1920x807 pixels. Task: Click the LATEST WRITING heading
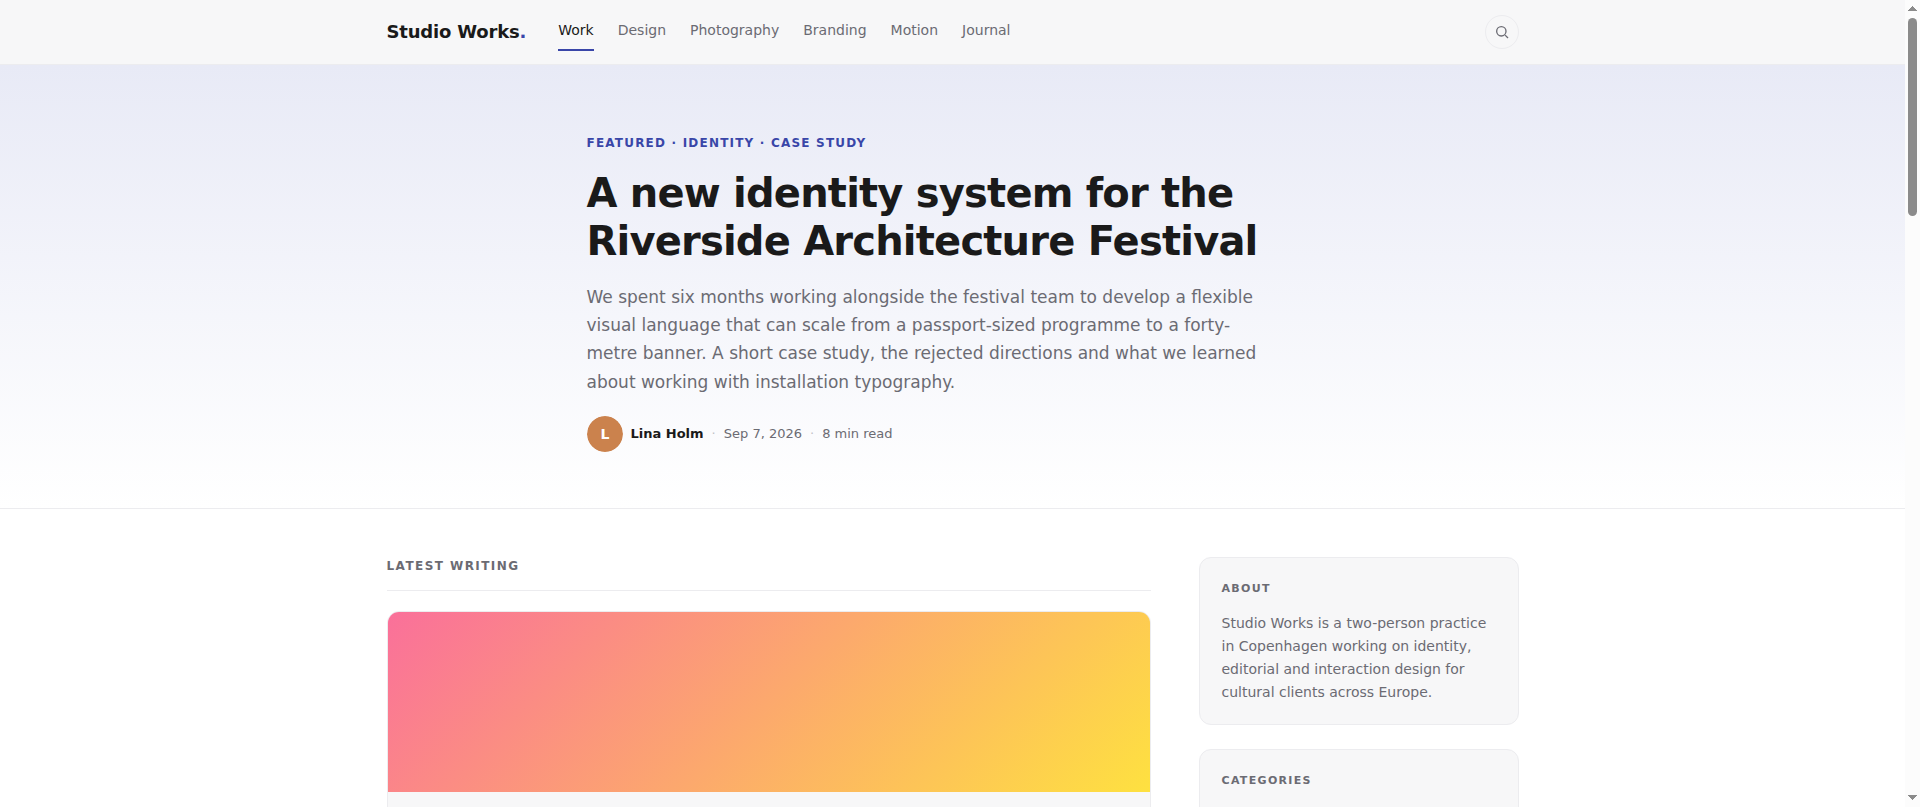click(453, 566)
